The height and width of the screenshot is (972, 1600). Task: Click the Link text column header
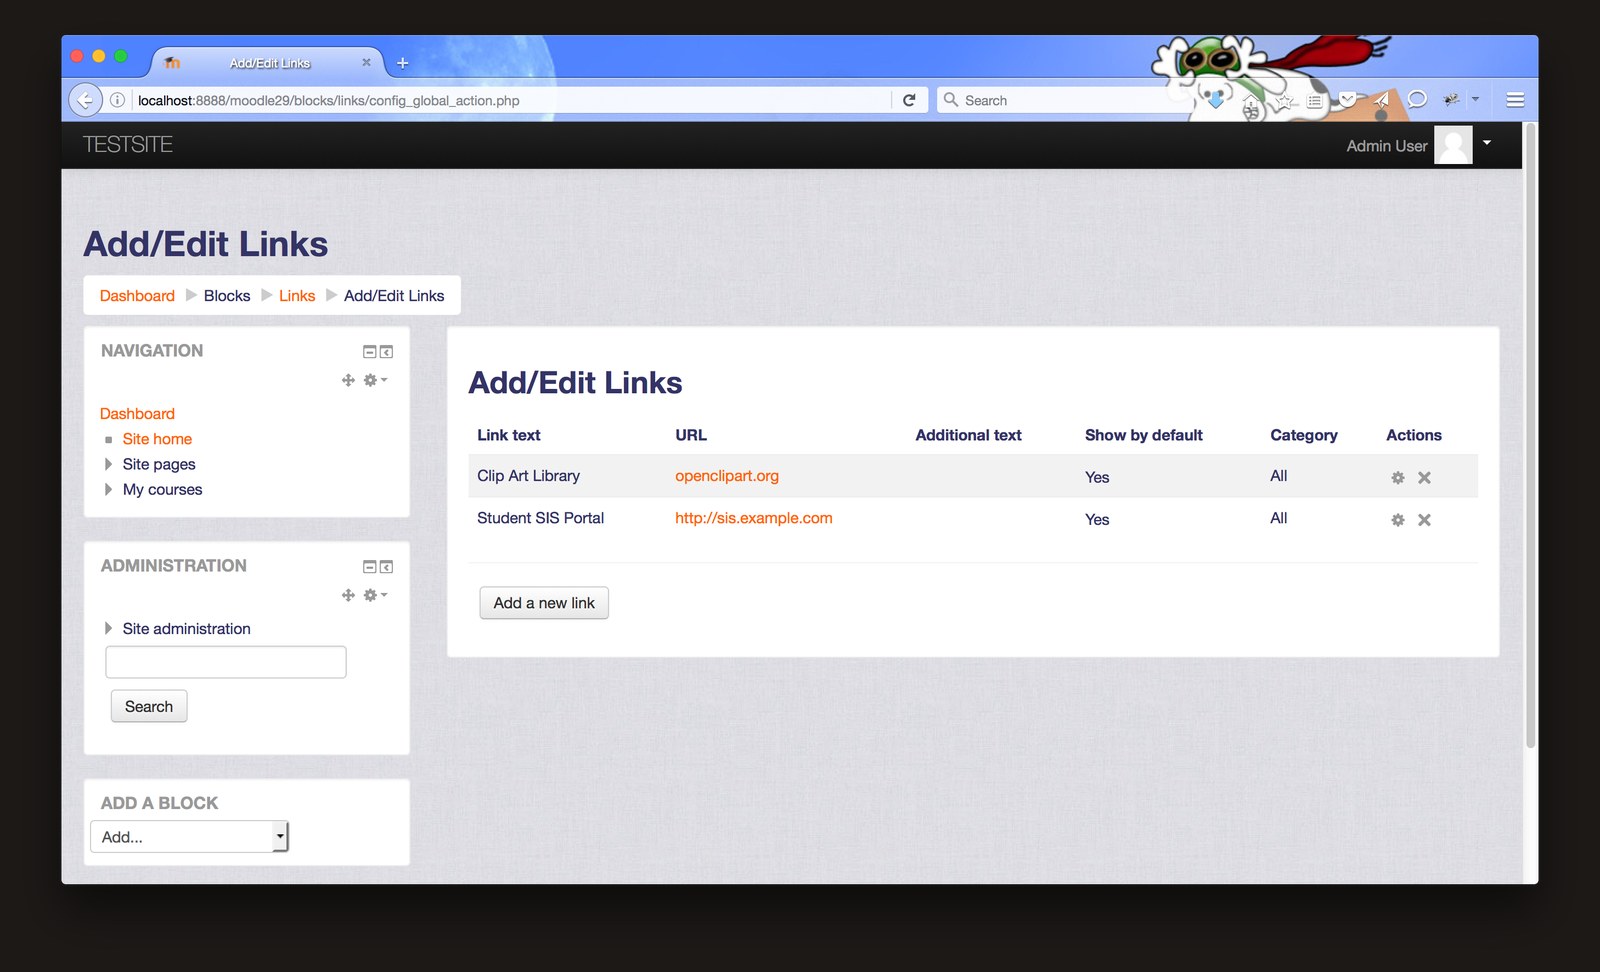coord(508,435)
